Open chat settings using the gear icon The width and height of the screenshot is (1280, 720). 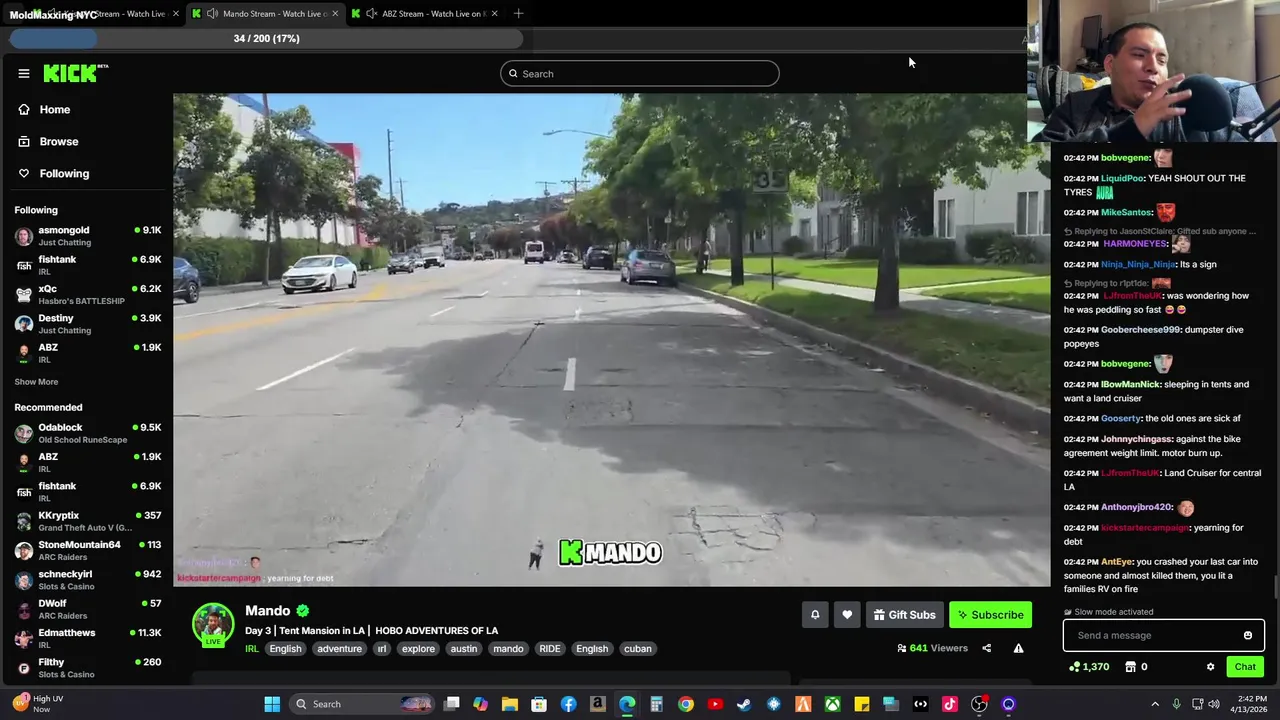[1210, 667]
